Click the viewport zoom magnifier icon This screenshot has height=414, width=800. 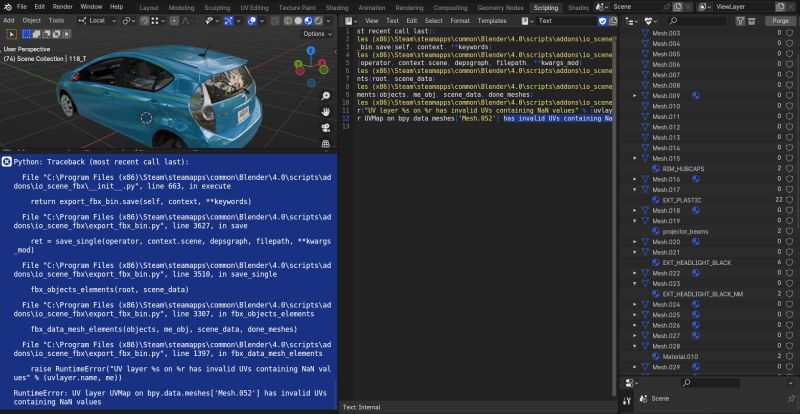coord(326,96)
